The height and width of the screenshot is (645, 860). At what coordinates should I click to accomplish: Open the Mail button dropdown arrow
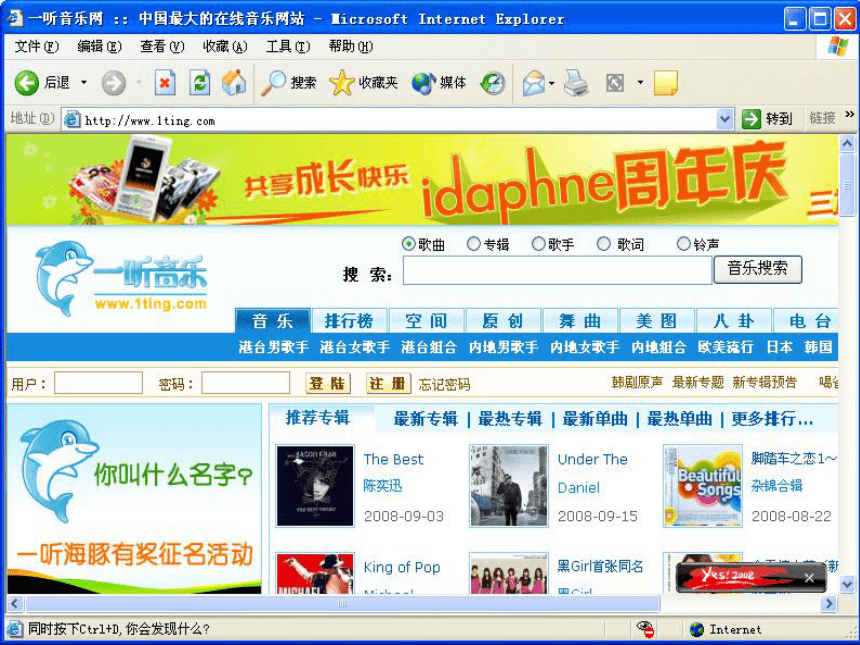tap(552, 83)
